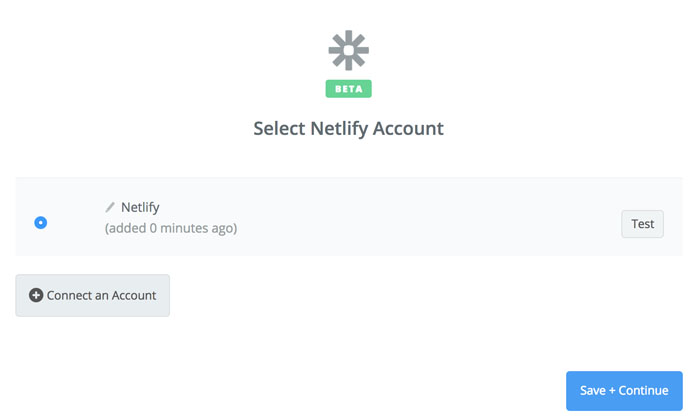
Task: Click the blue Save + Continue button
Action: click(x=624, y=391)
